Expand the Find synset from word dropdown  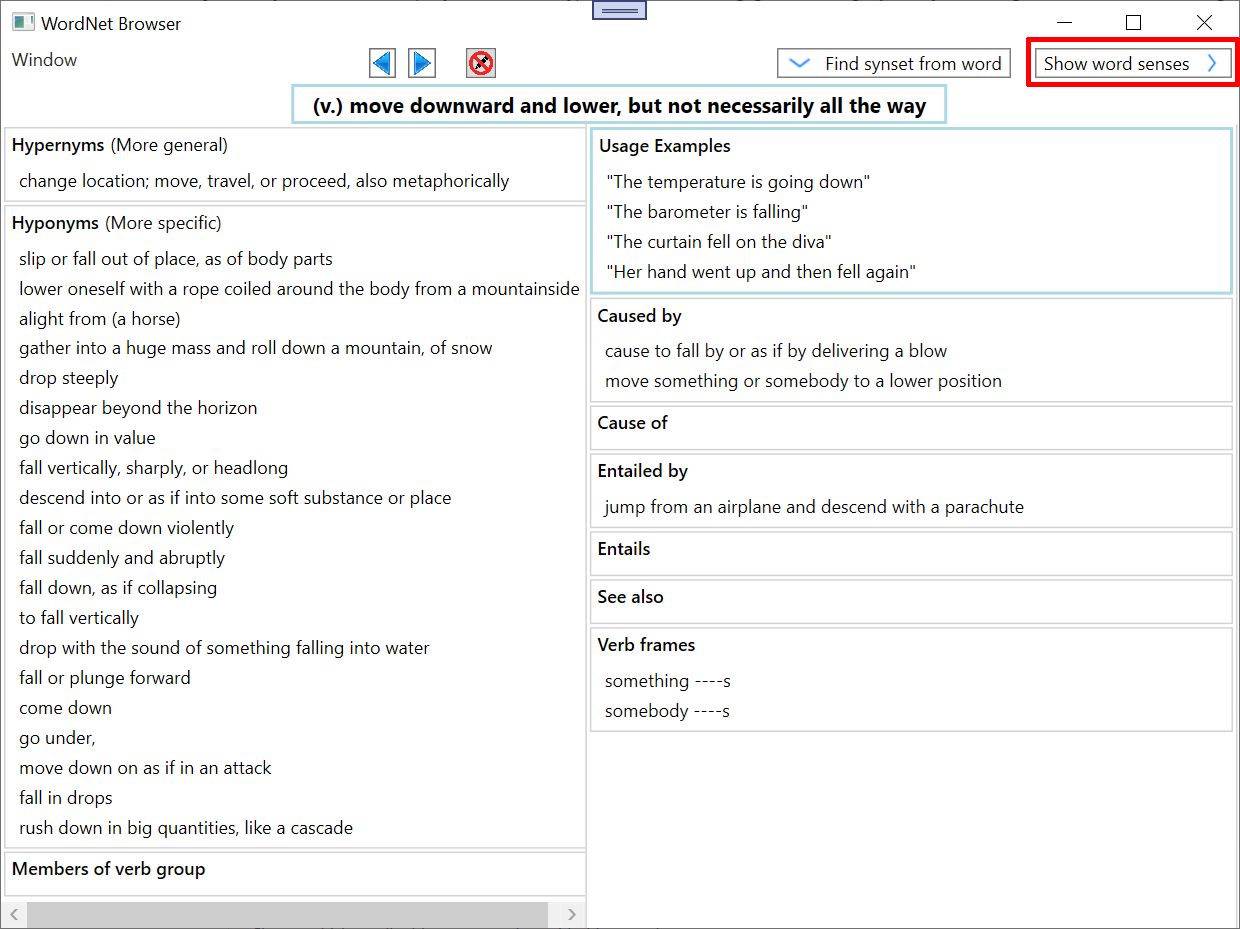[894, 63]
